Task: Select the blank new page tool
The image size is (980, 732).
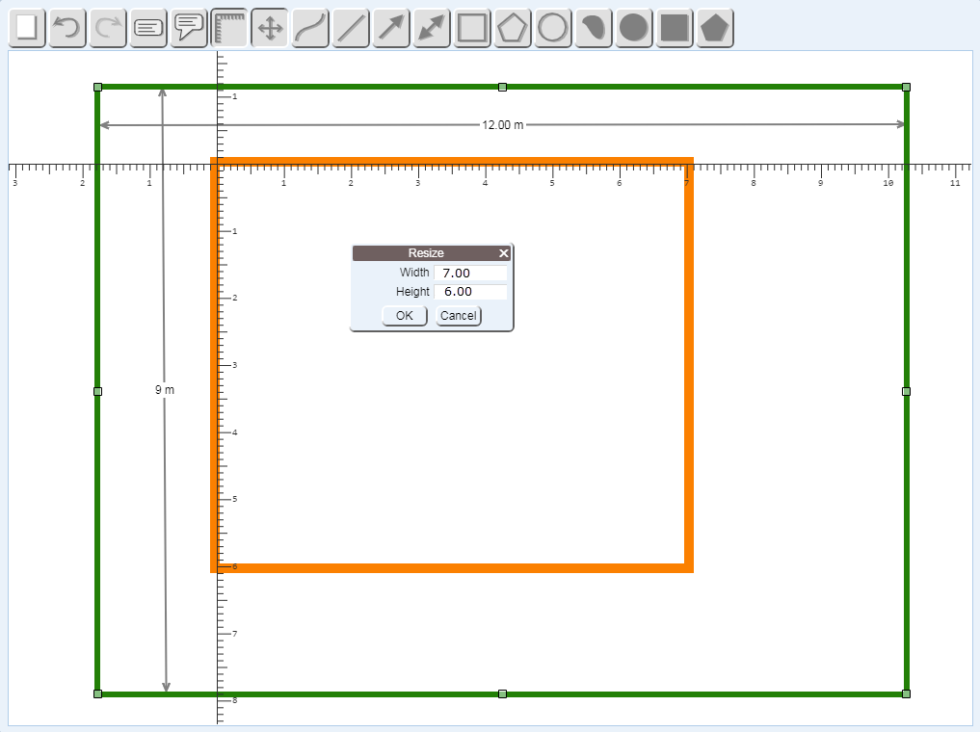Action: [x=26, y=28]
